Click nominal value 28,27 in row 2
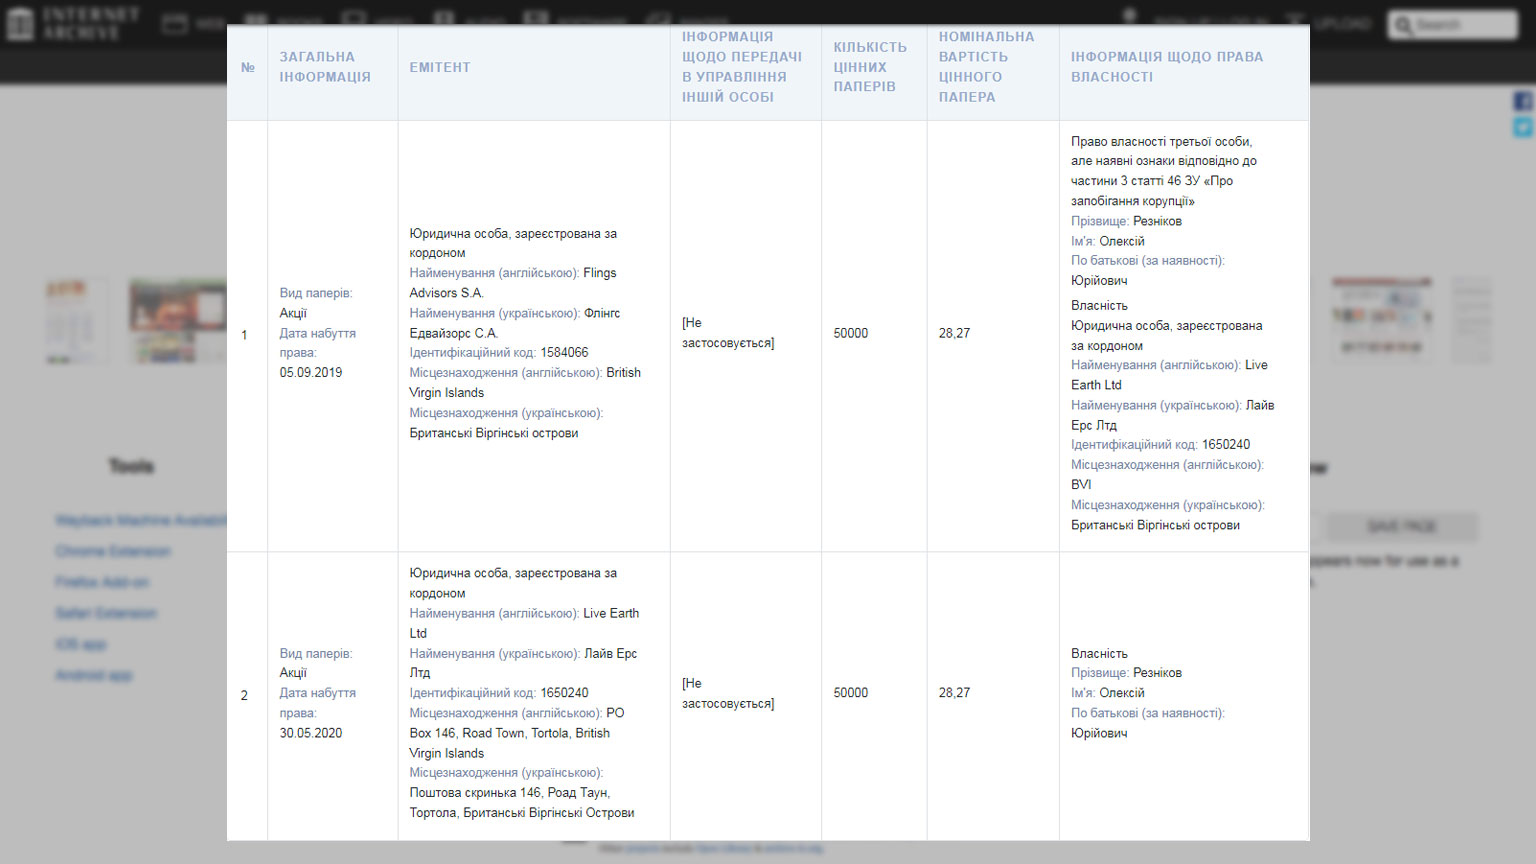 point(954,692)
